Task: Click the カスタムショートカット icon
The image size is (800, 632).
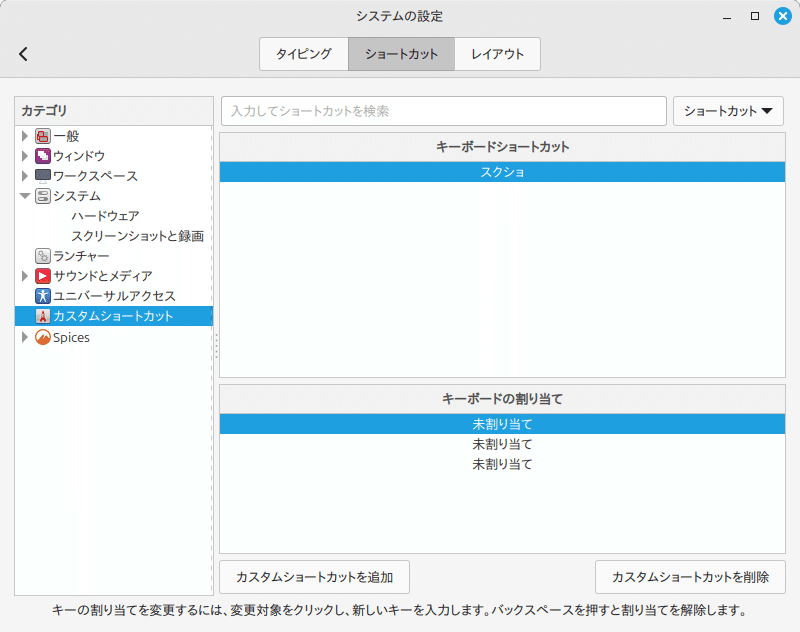Action: [x=43, y=316]
